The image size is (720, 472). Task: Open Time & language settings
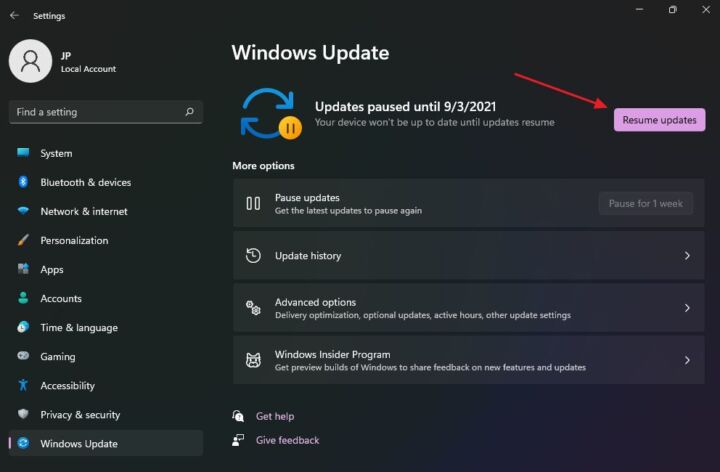(x=106, y=327)
